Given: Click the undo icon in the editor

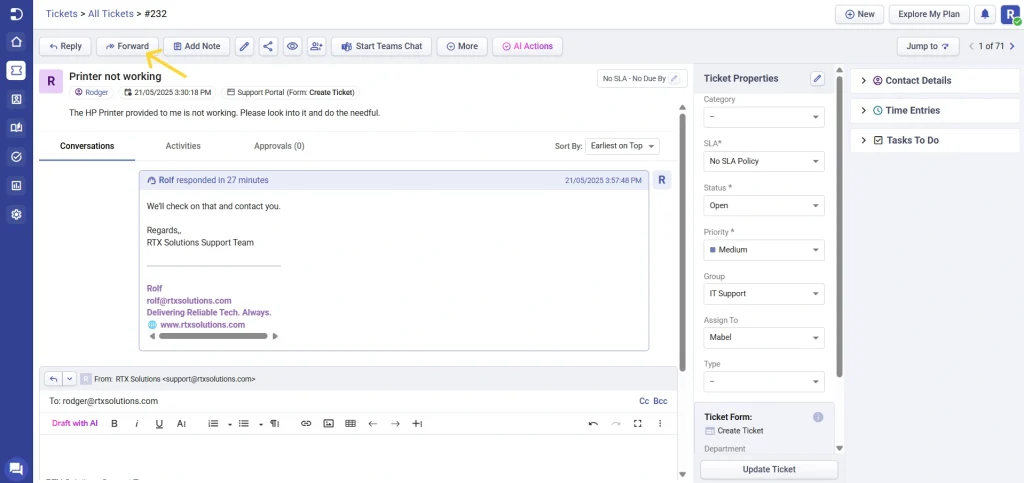Looking at the screenshot, I should tap(593, 424).
